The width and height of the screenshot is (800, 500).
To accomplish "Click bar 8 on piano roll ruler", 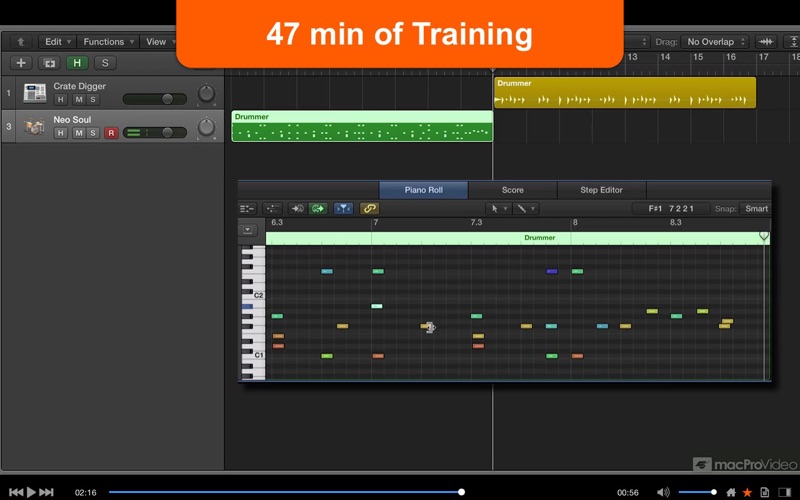I will coord(575,222).
